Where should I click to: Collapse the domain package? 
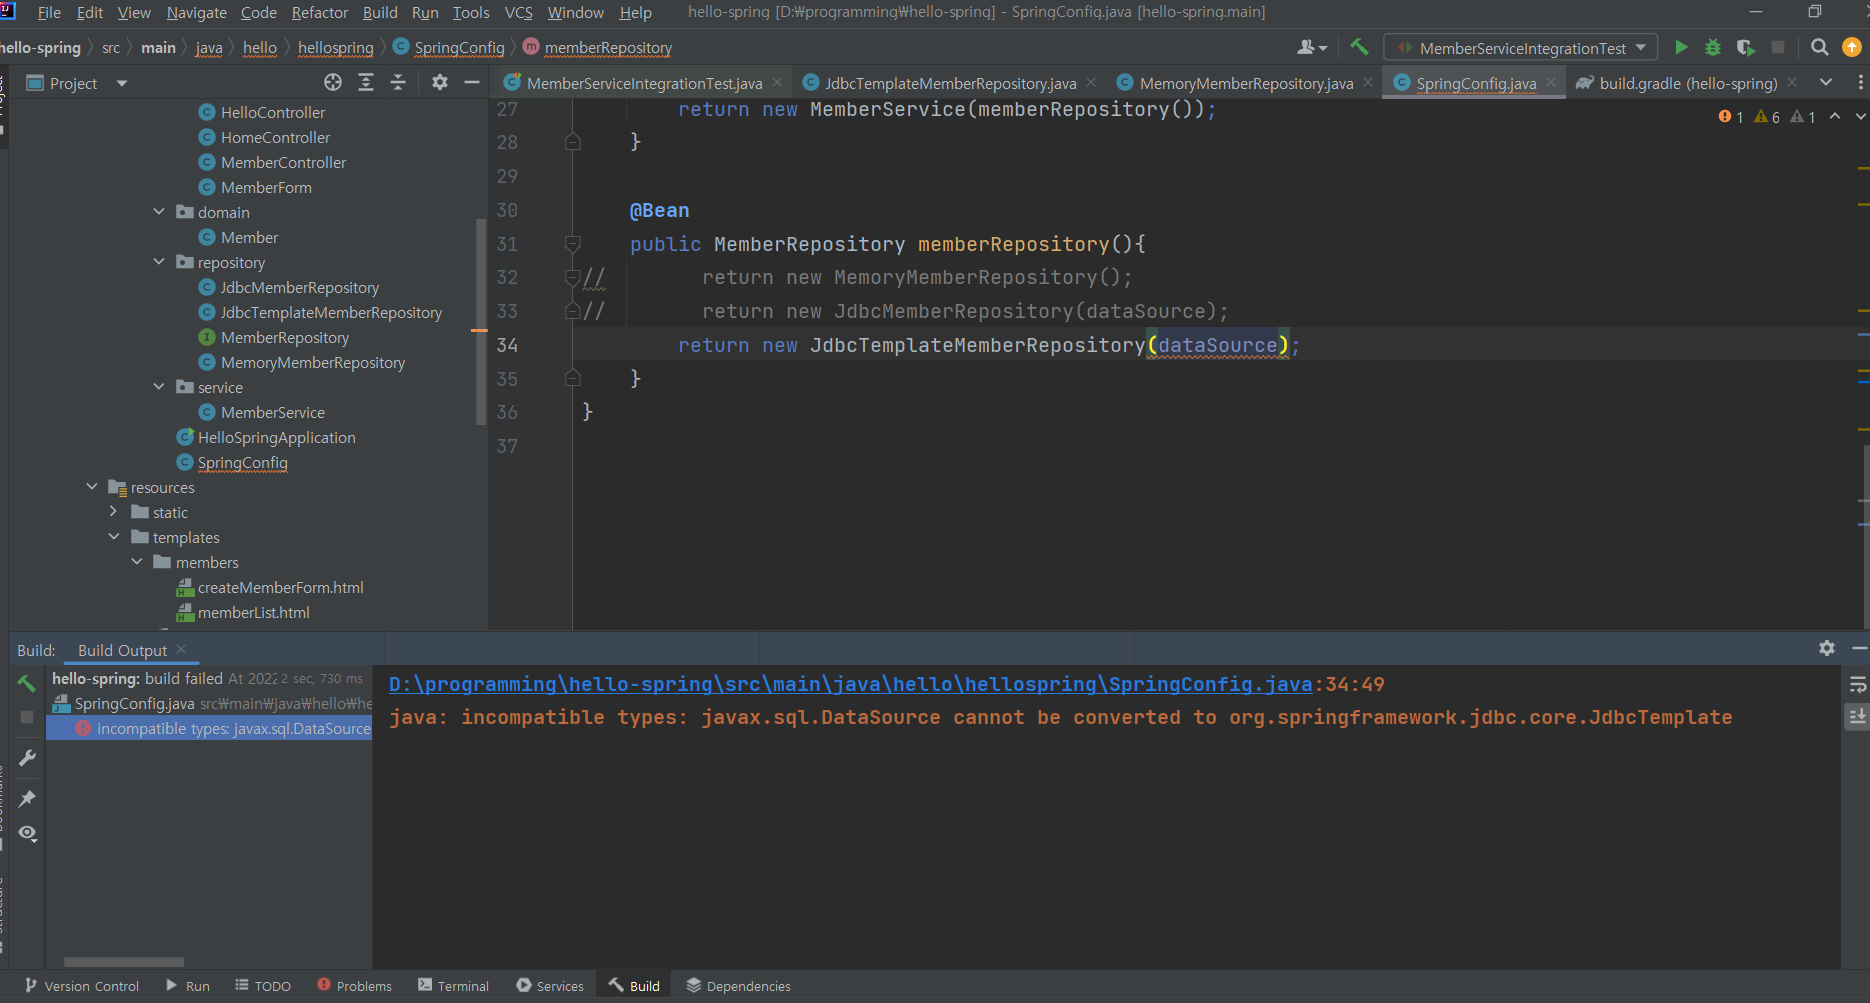(159, 212)
